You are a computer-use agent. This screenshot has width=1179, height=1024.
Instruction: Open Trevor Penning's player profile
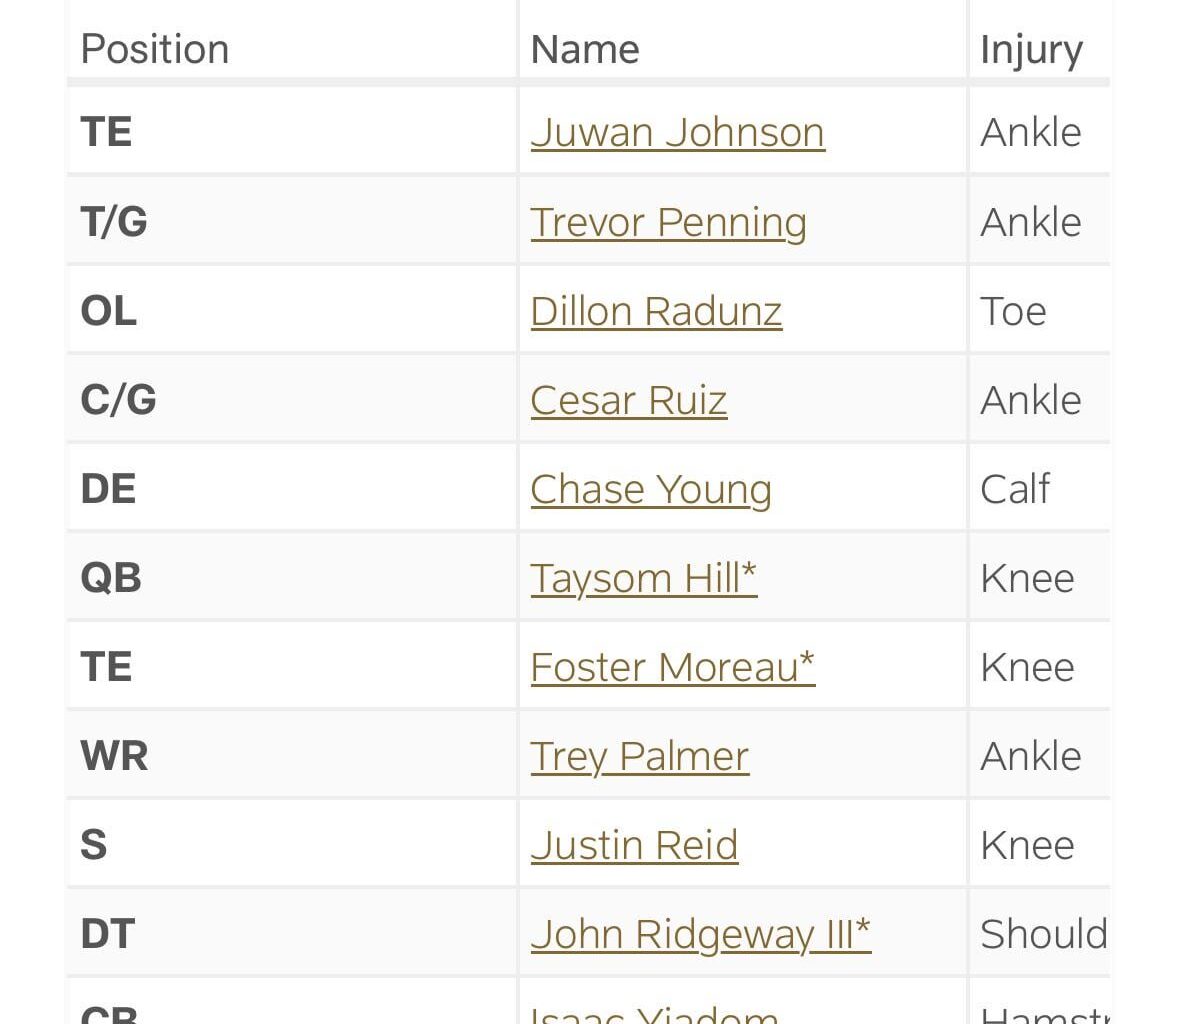(x=667, y=222)
